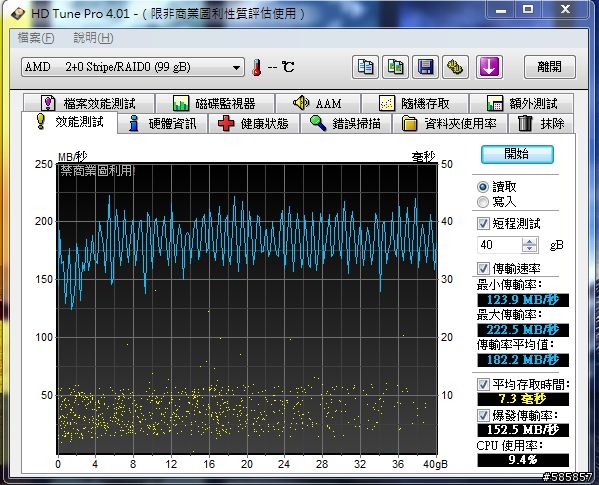Screen dimensions: 599x485
Task: Open the 檔案(F) menu
Action: pos(36,38)
